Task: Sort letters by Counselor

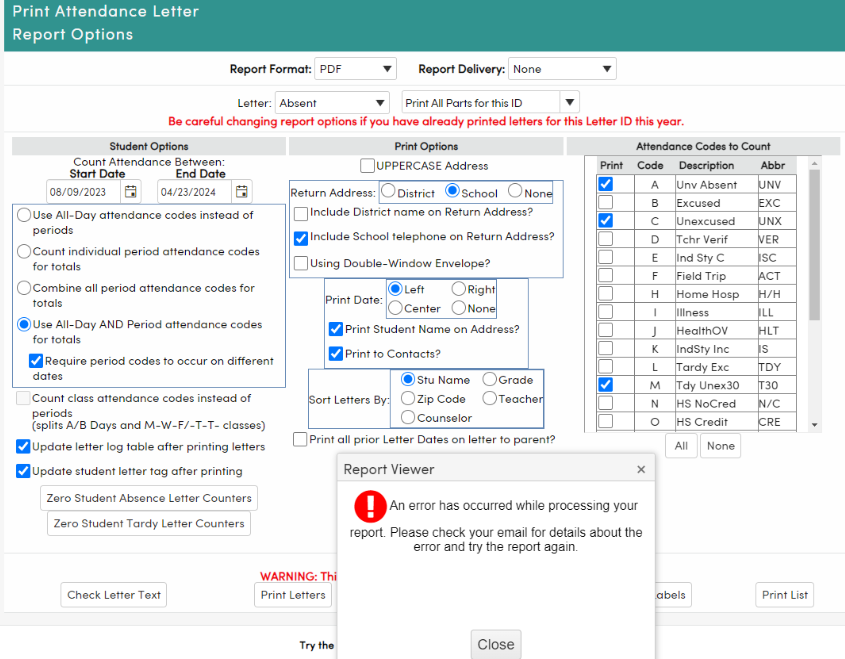Action: (x=408, y=417)
